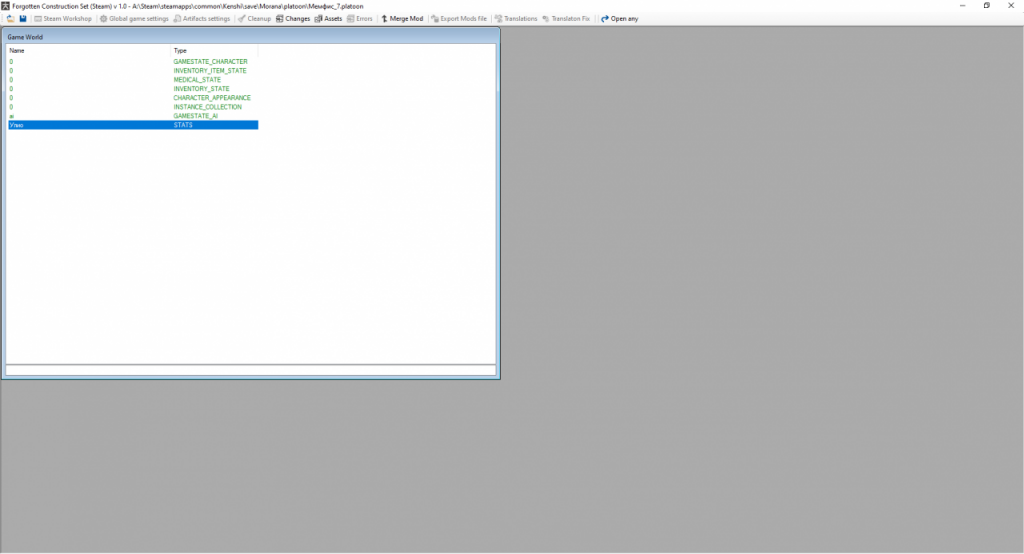This screenshot has height=554, width=1024.
Task: Click the Open any button
Action: point(619,18)
